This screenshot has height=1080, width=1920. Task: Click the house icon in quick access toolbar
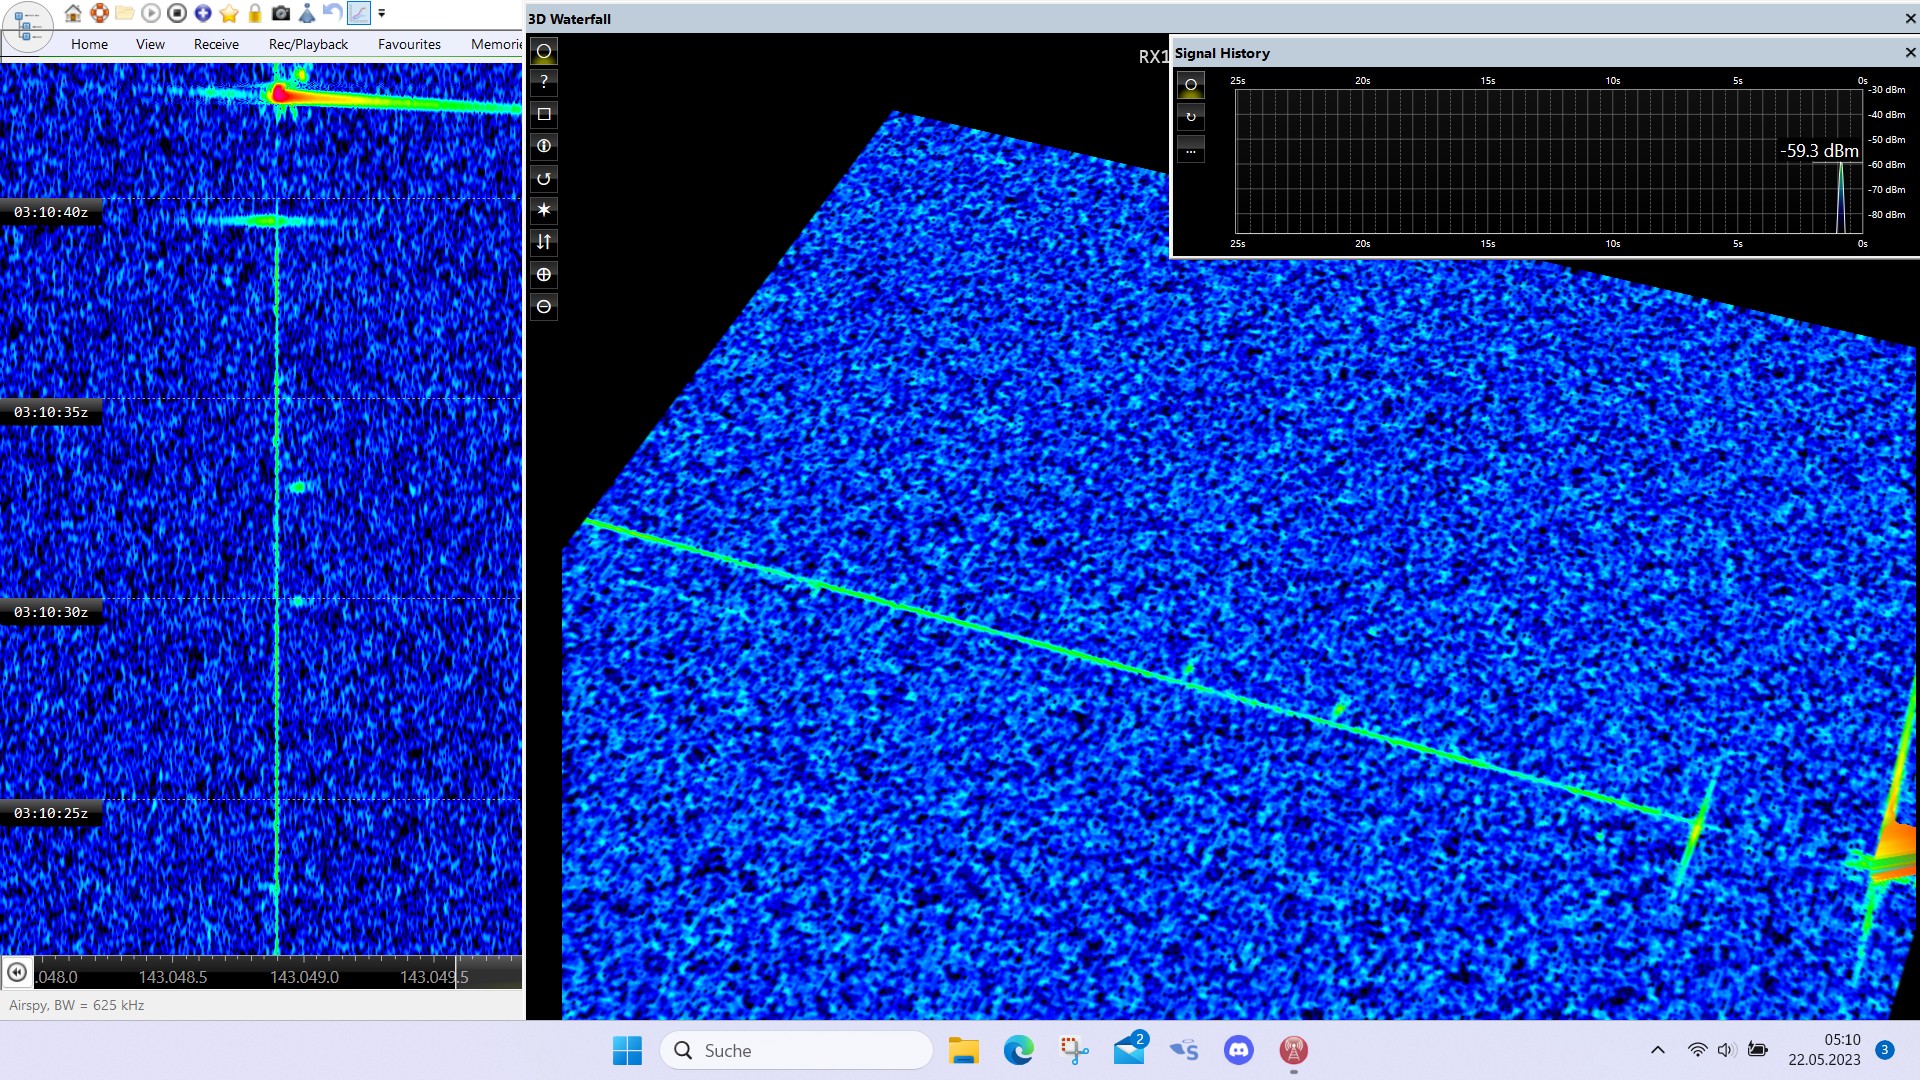(73, 13)
